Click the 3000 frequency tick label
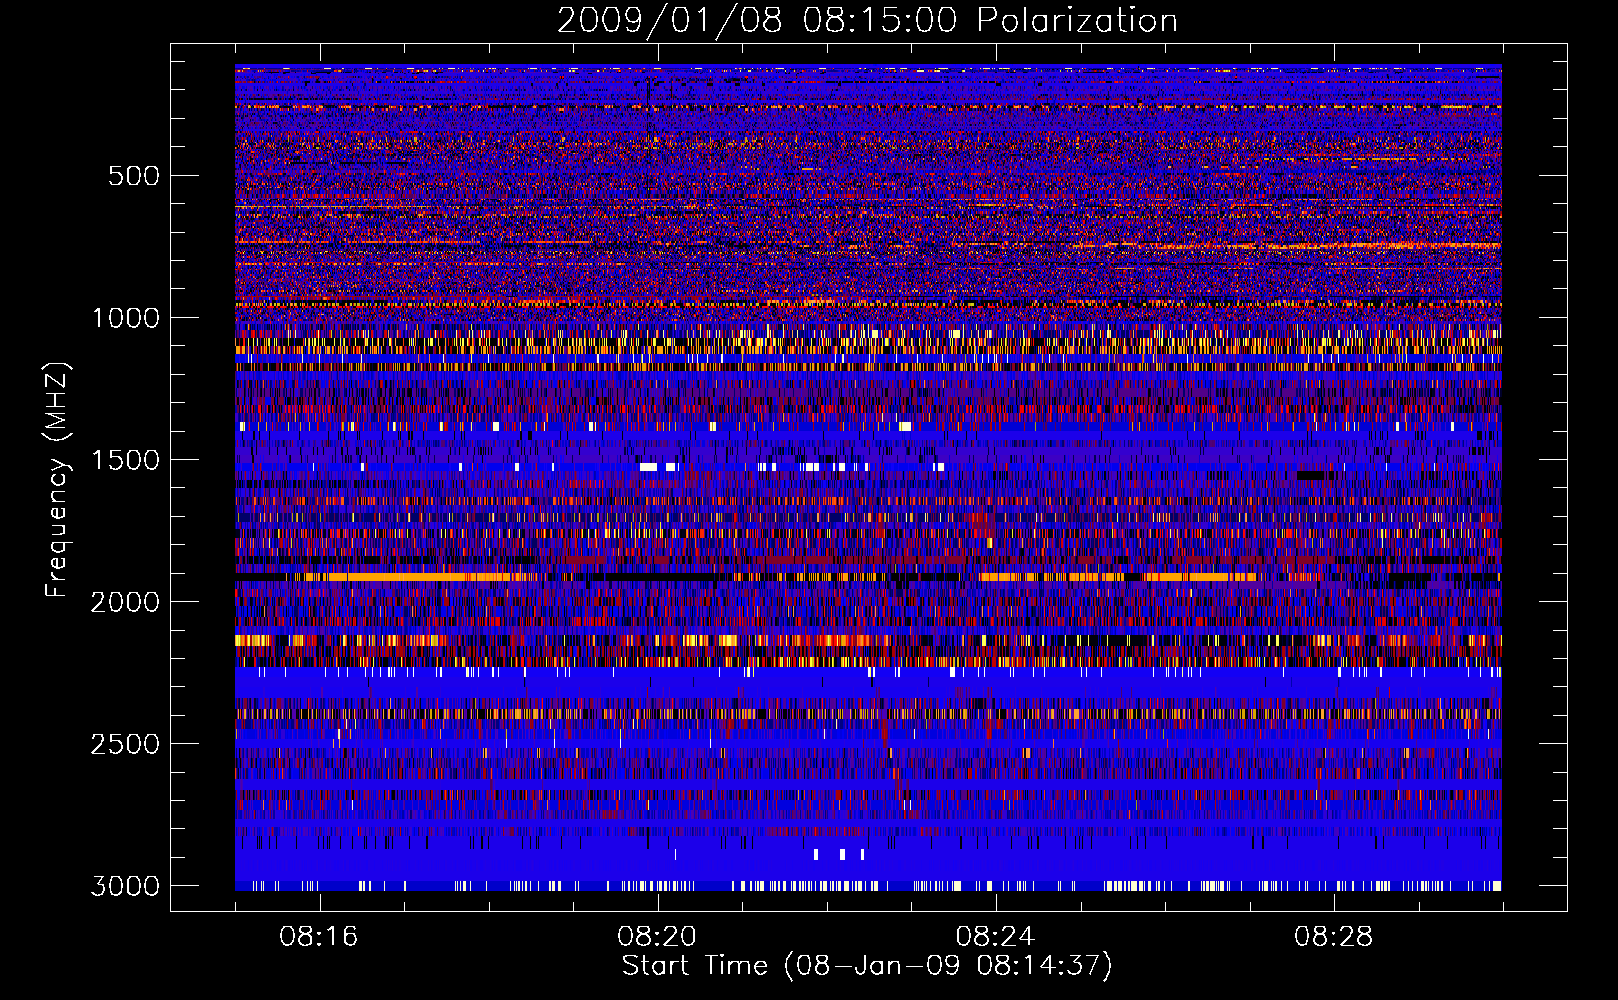Viewport: 1618px width, 1000px height. [125, 886]
